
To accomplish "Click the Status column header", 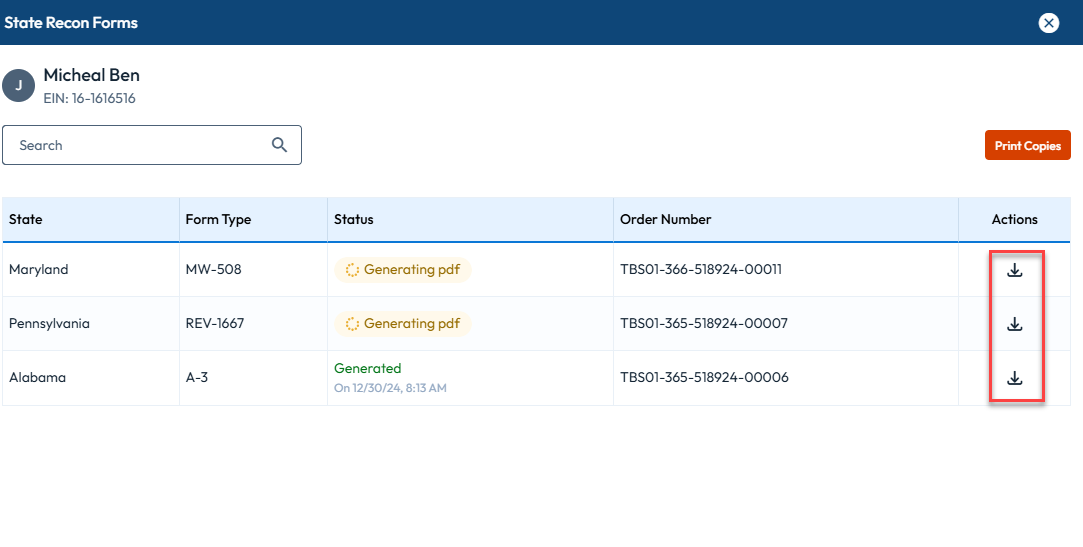I will point(353,220).
